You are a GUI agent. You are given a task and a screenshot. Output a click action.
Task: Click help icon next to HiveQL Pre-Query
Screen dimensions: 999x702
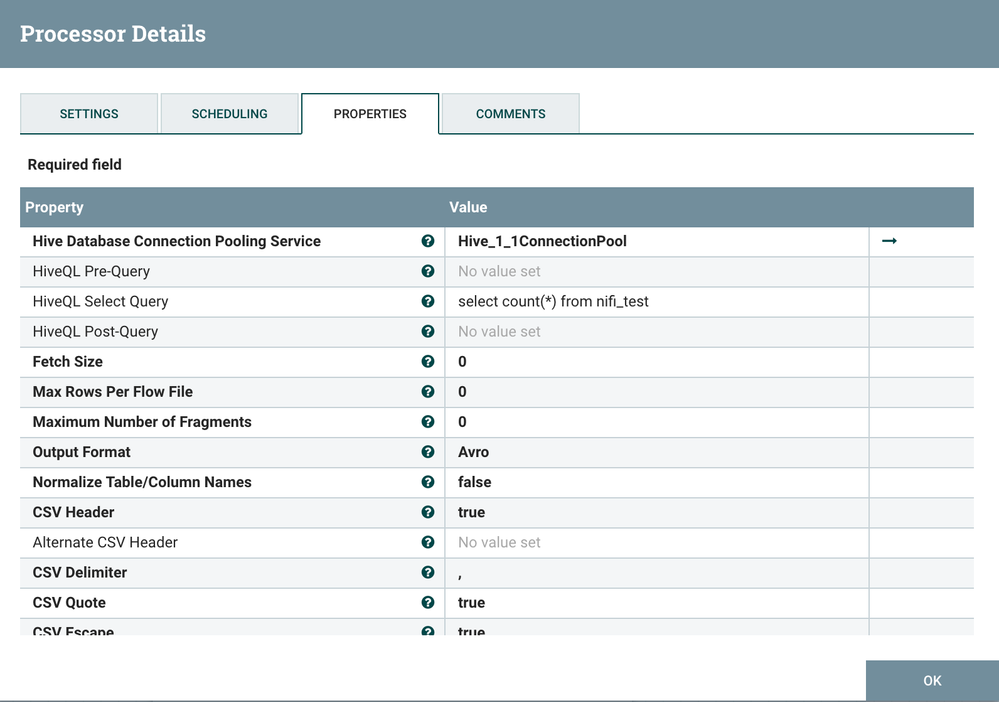pyautogui.click(x=428, y=271)
